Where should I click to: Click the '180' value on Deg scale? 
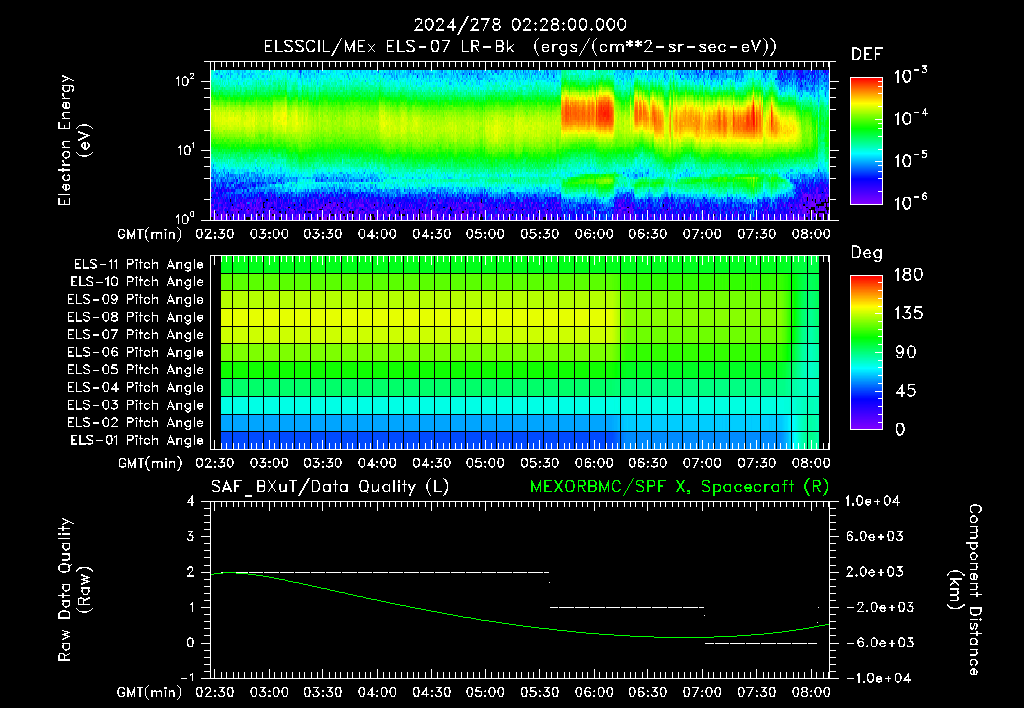pyautogui.click(x=908, y=275)
